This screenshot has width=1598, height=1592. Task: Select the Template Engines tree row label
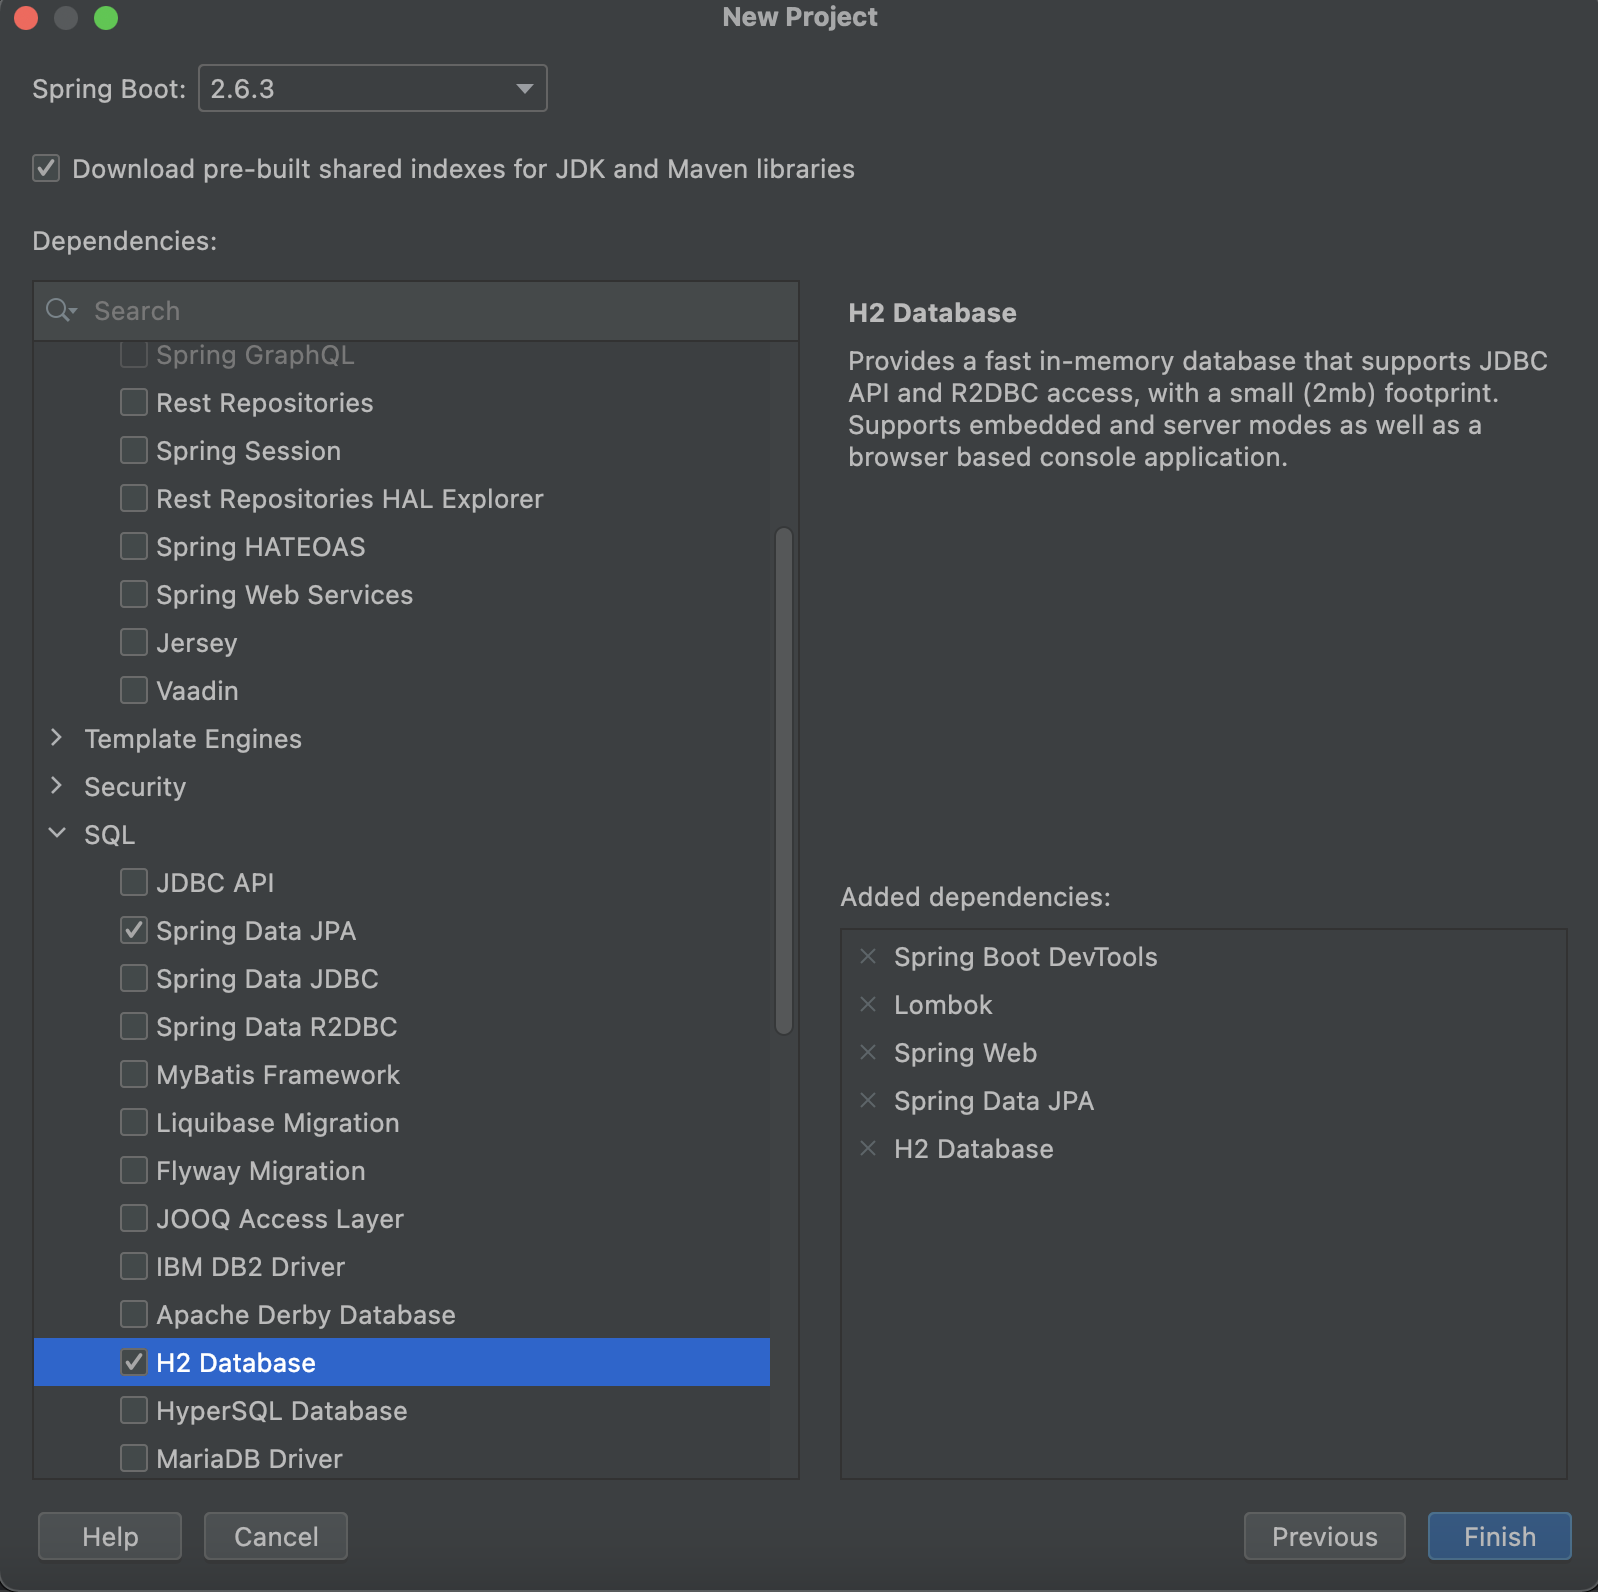[x=193, y=739]
